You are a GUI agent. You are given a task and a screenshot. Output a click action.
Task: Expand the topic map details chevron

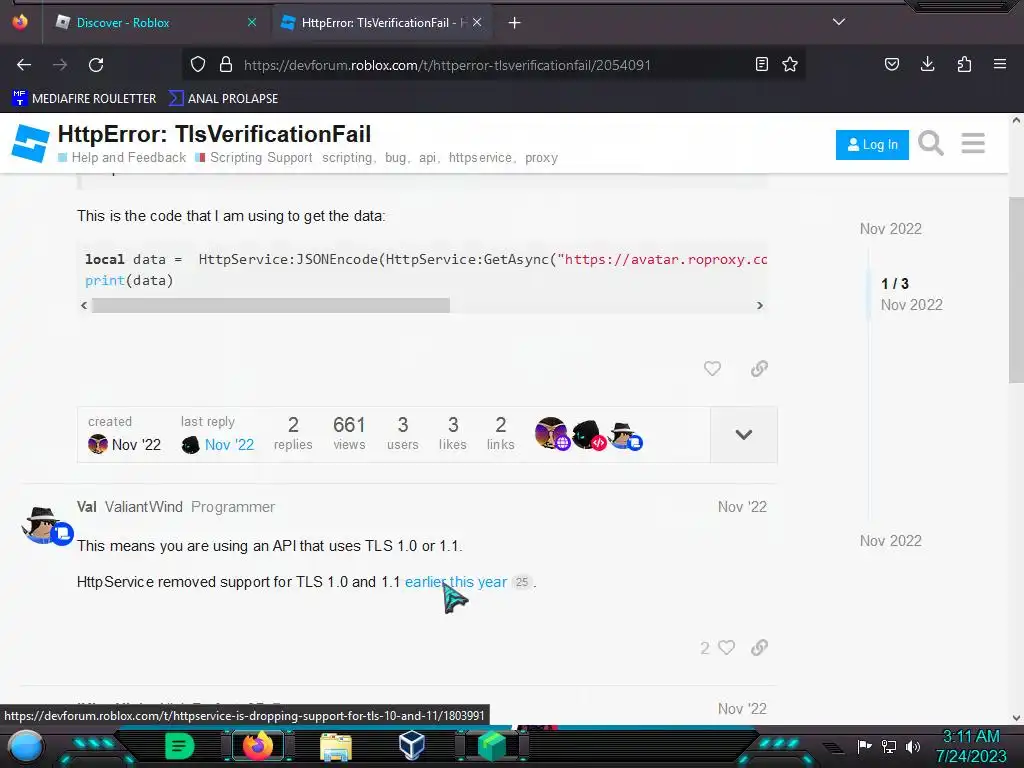(x=744, y=434)
